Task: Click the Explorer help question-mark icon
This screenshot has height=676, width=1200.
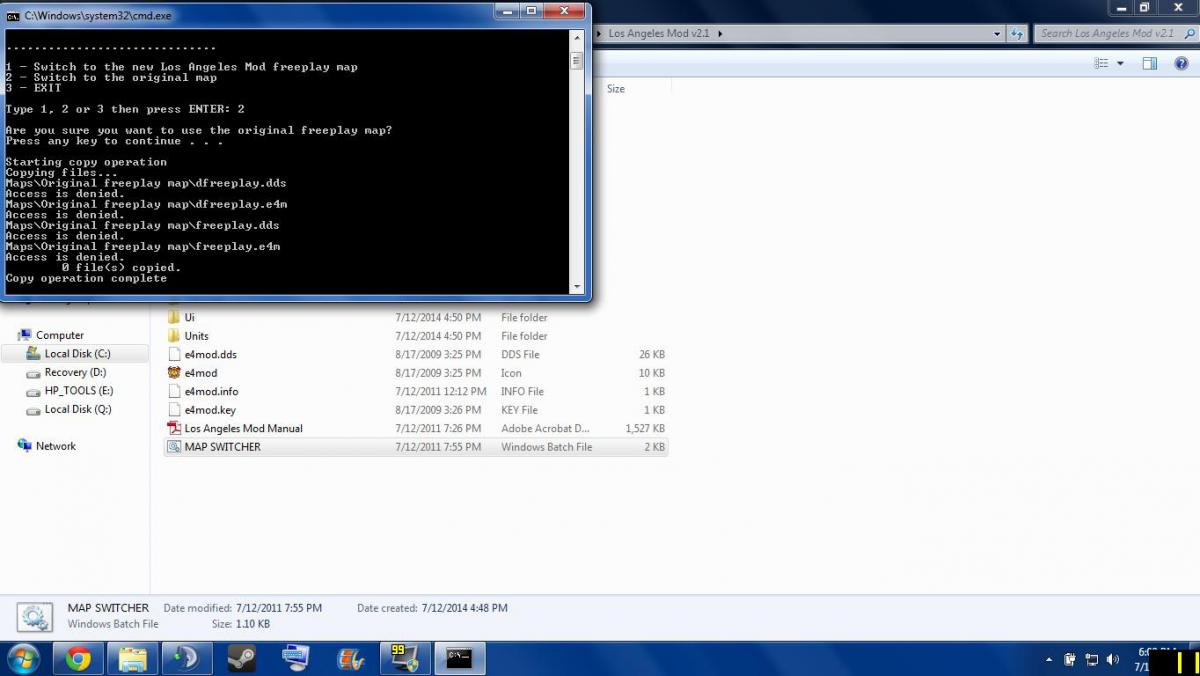Action: coord(1182,63)
